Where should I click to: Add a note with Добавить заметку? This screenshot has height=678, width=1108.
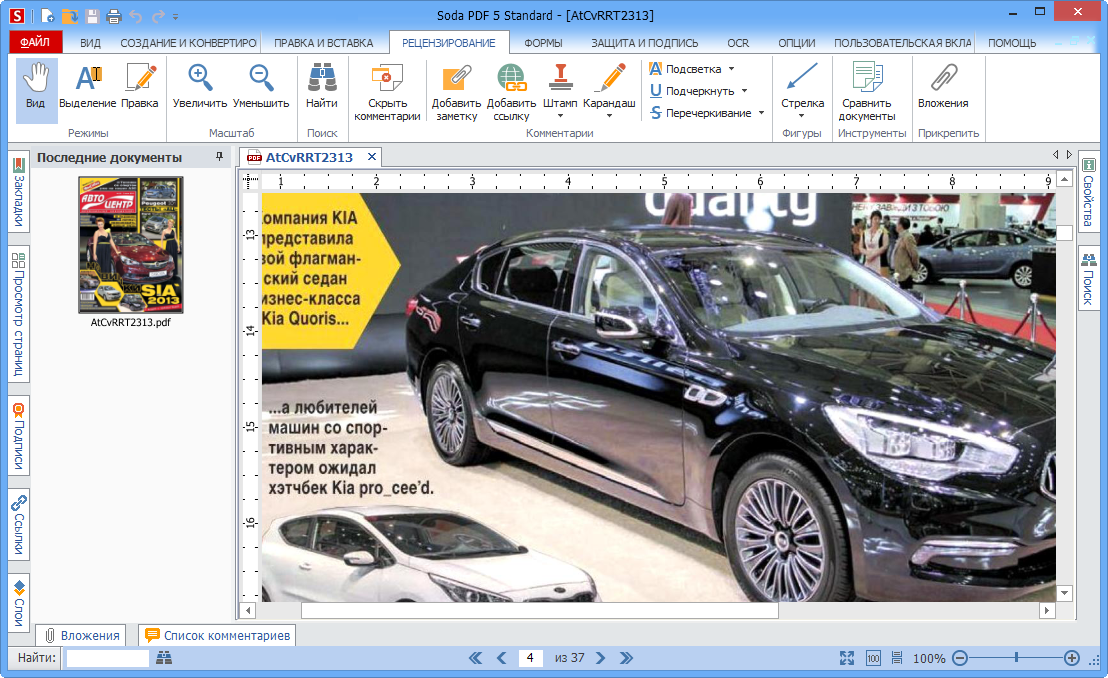[456, 93]
